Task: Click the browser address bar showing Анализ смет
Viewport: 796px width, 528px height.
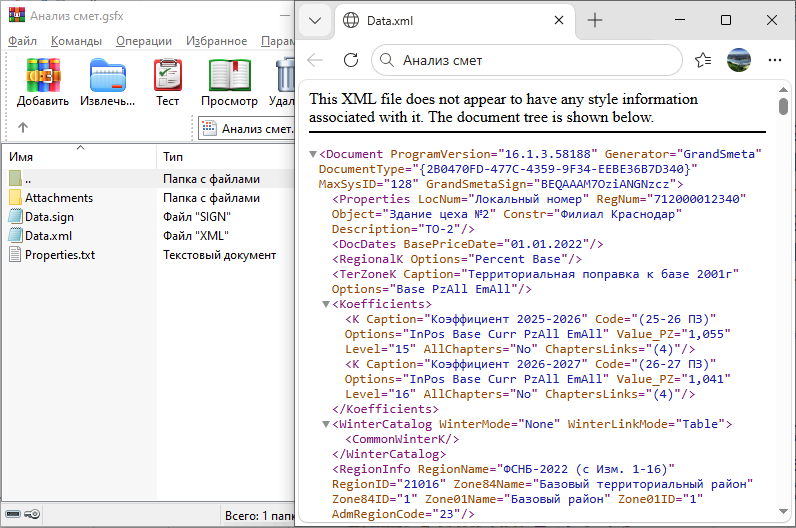Action: pos(526,60)
